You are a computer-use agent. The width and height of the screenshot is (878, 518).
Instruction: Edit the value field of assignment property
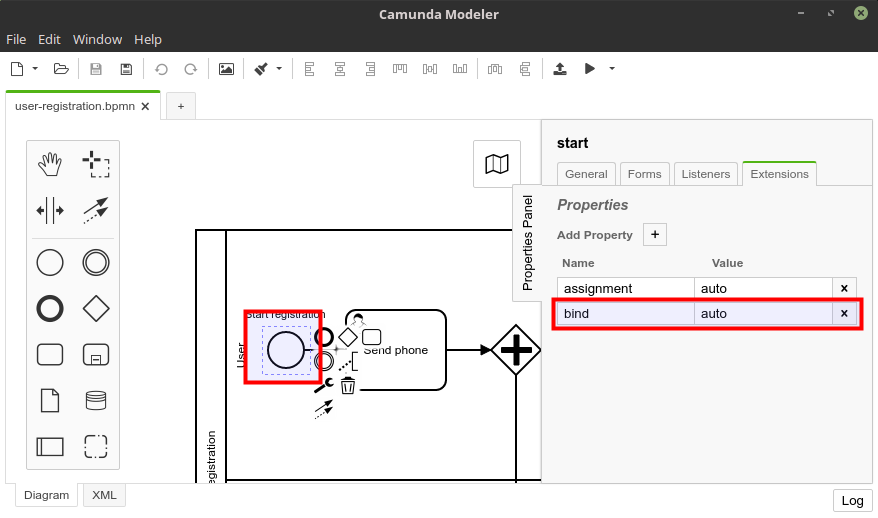click(763, 288)
